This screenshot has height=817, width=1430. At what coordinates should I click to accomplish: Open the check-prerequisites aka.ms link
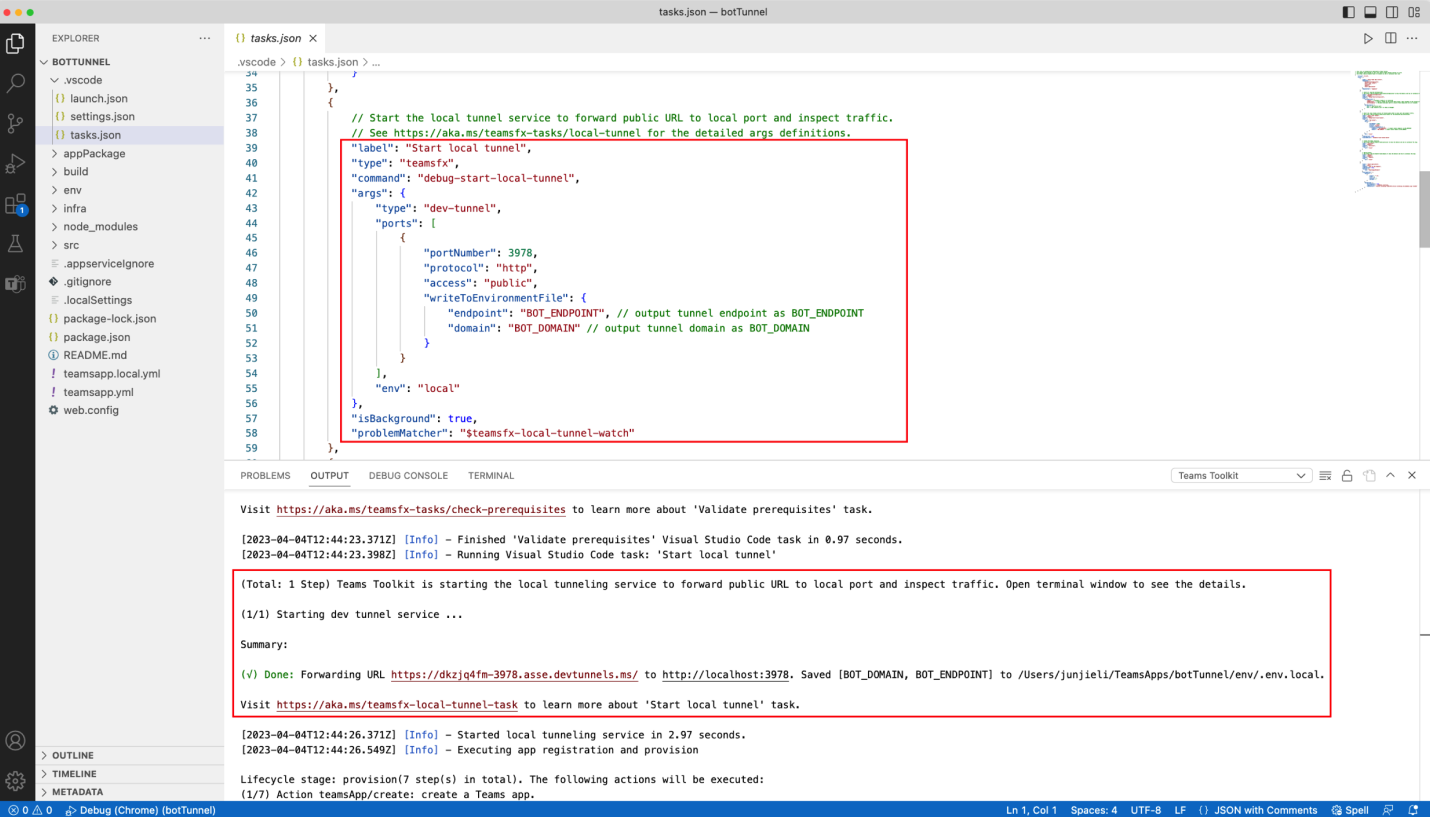[421, 509]
